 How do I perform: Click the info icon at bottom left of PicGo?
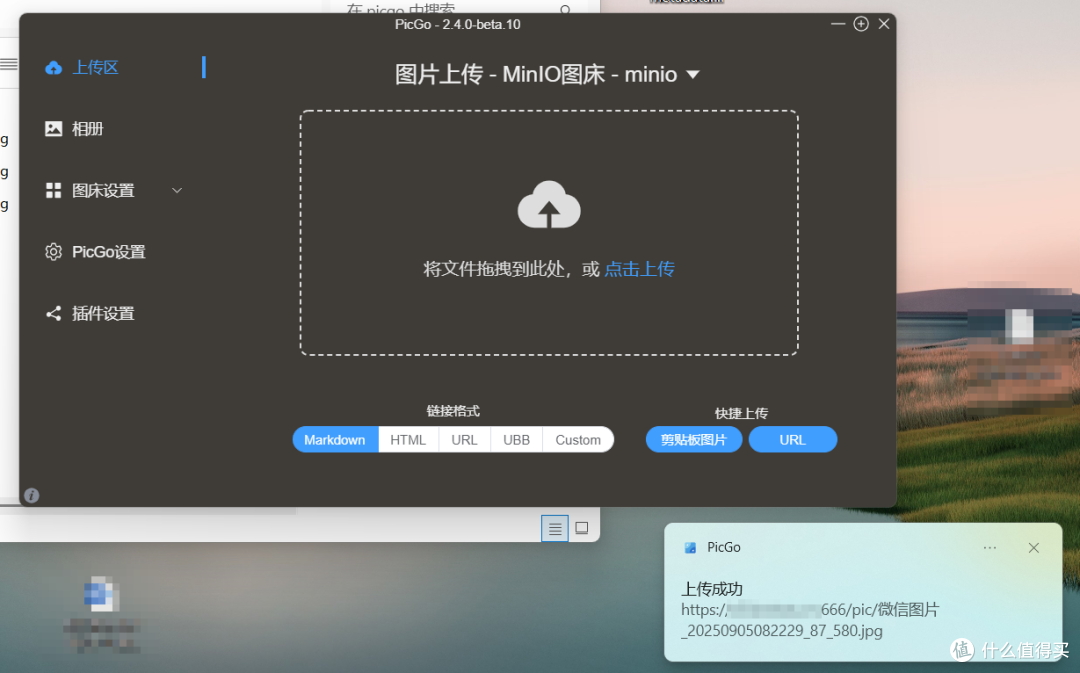coord(31,495)
